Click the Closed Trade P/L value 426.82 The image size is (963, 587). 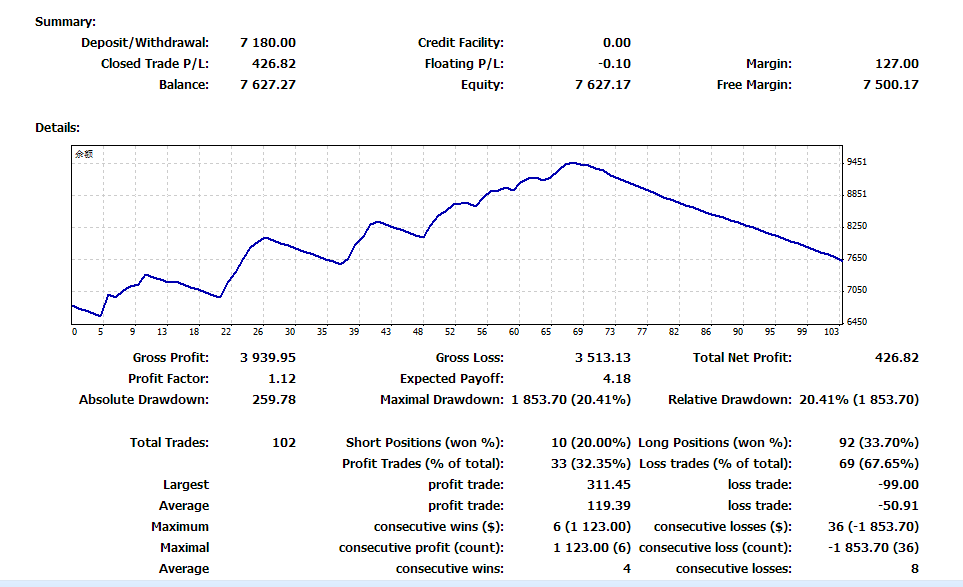coord(274,63)
